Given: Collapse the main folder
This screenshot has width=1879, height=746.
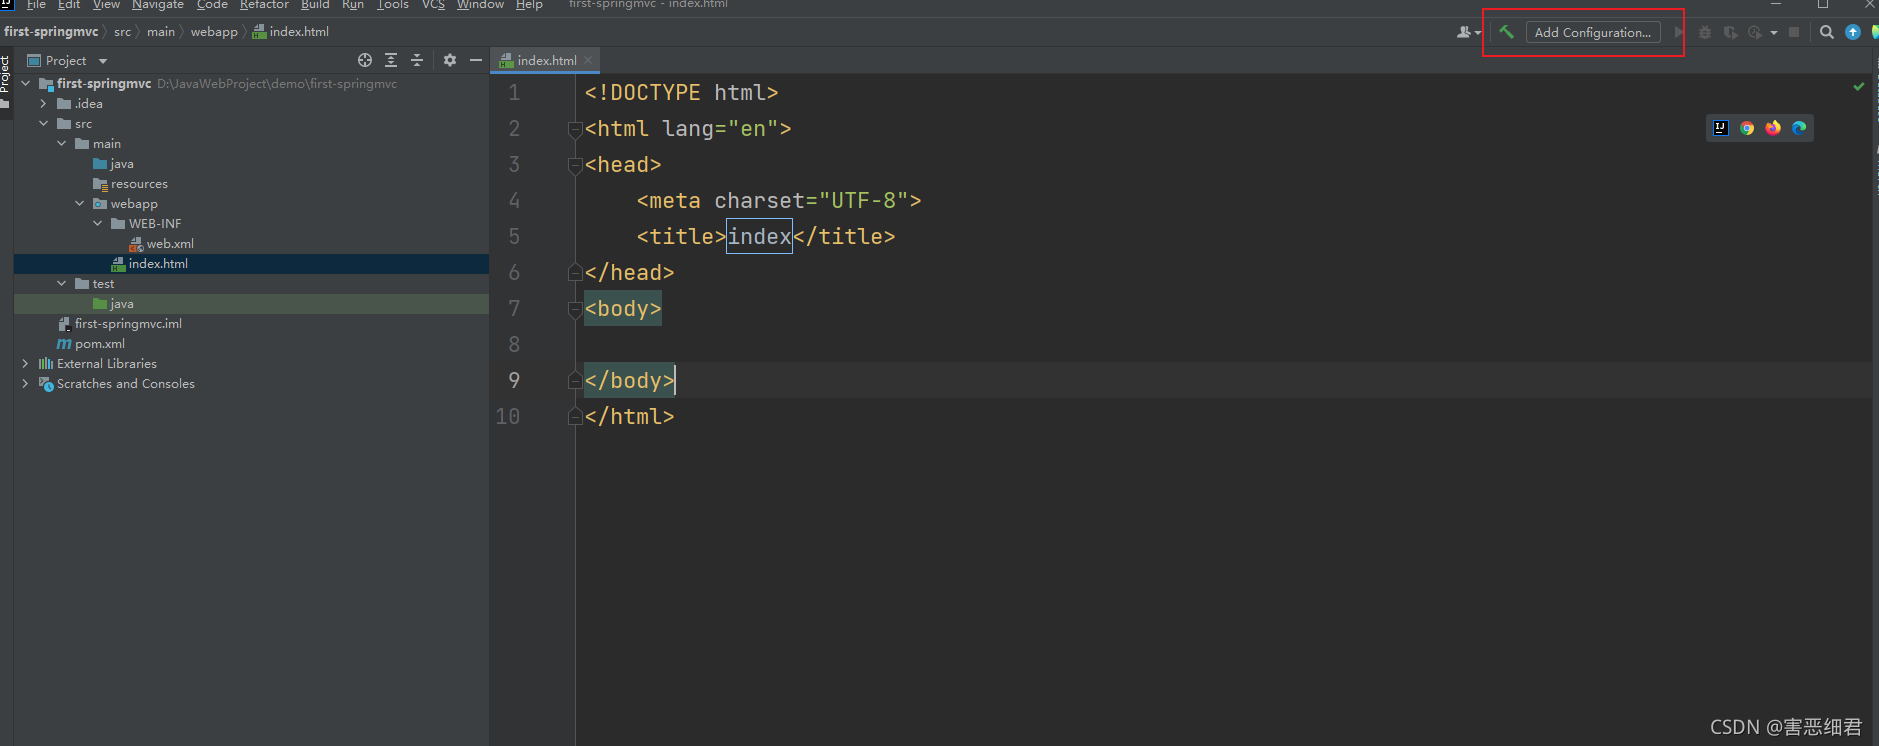Looking at the screenshot, I should (x=62, y=144).
